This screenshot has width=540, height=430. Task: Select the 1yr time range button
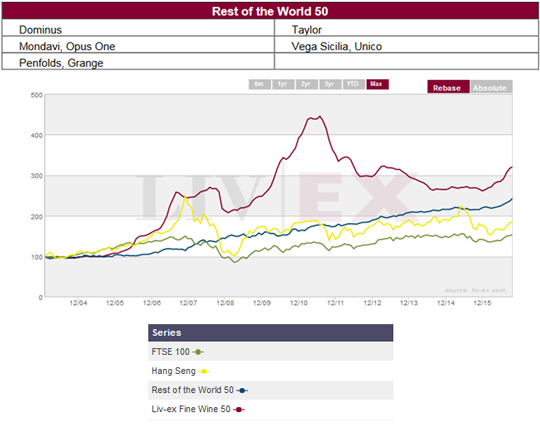[283, 84]
